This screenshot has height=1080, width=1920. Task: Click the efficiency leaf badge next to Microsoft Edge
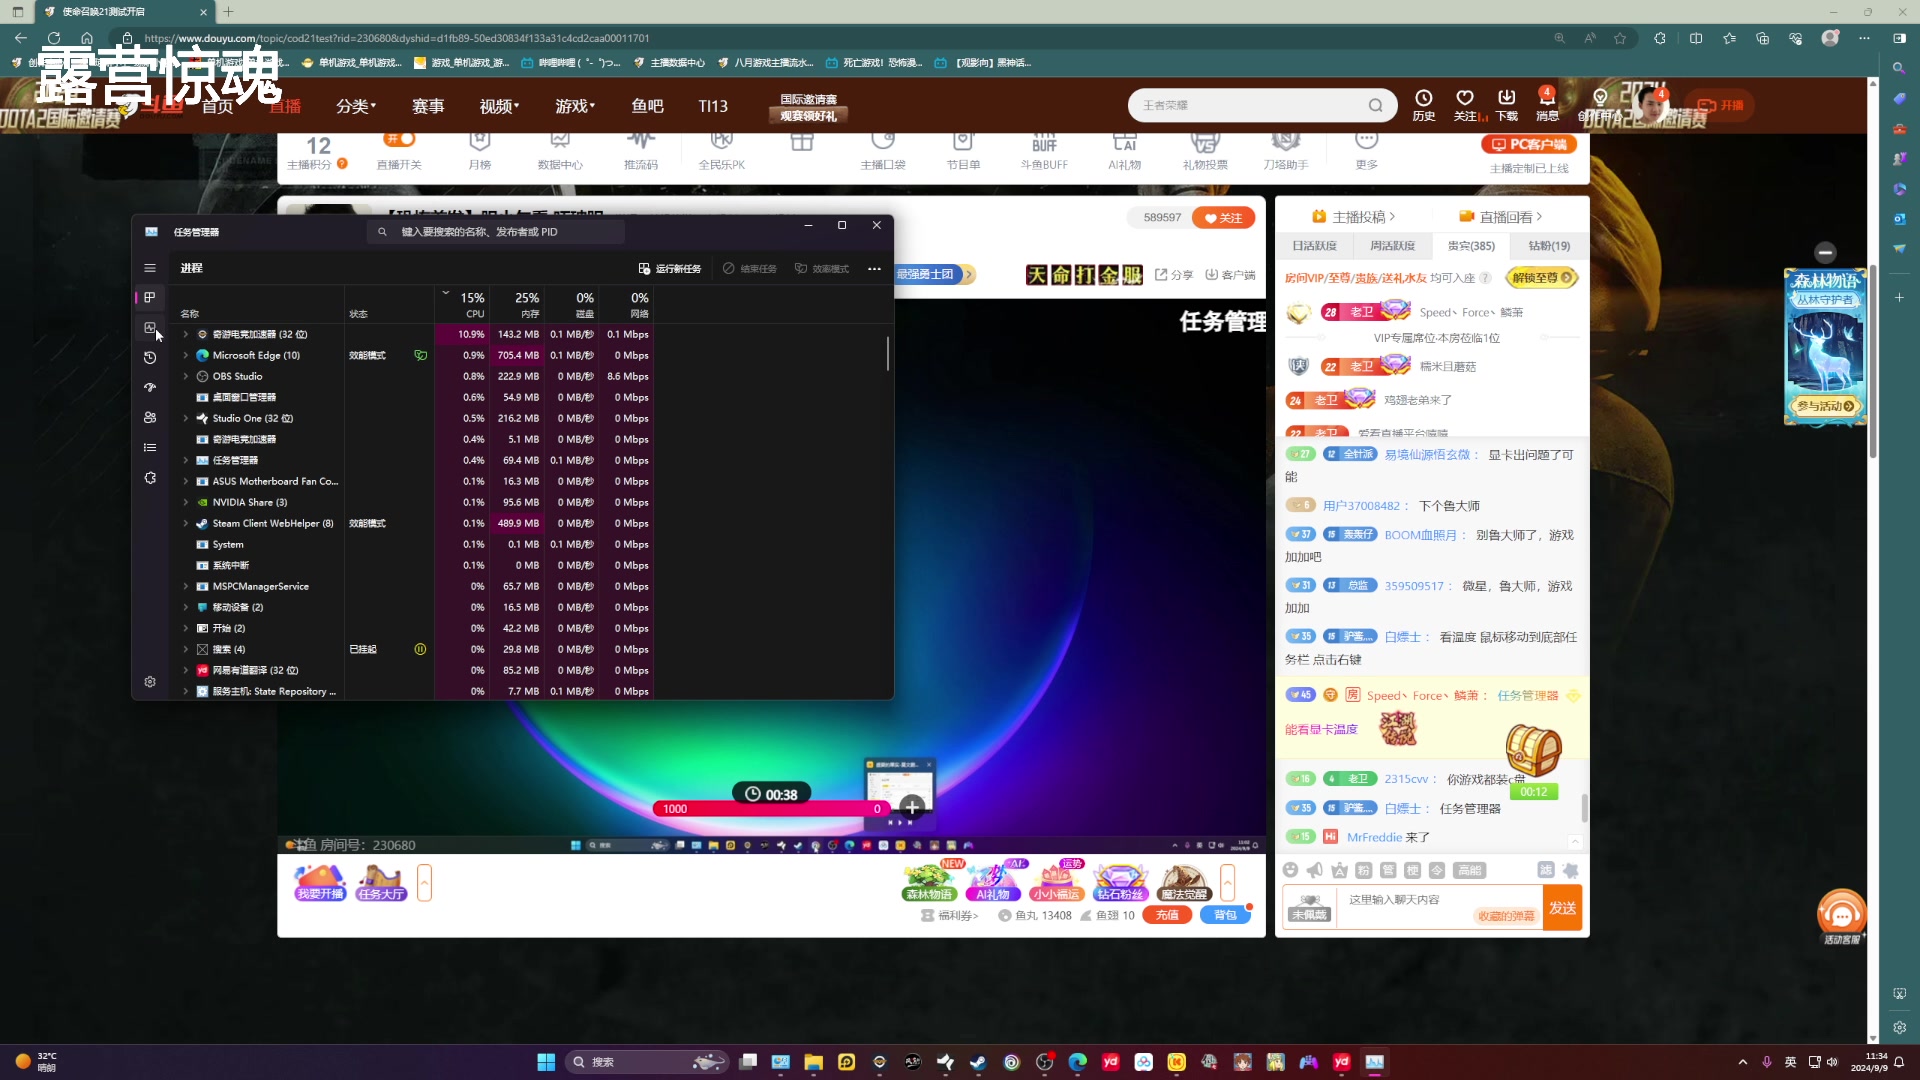coord(420,355)
